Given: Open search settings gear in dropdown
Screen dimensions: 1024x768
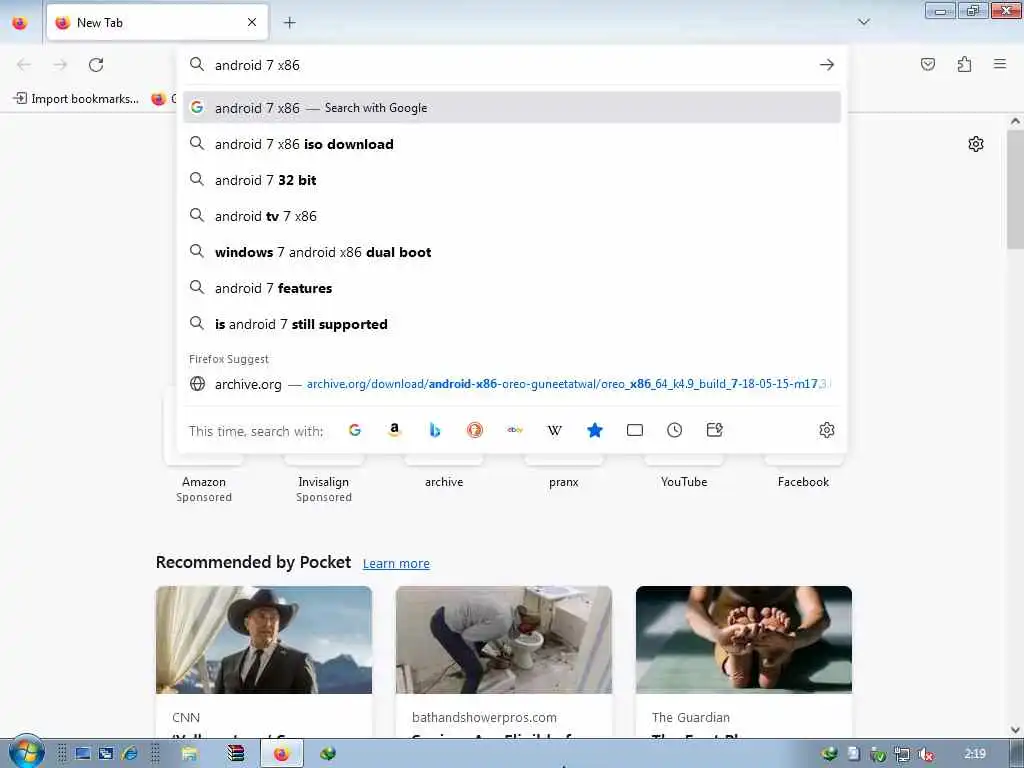Looking at the screenshot, I should [x=826, y=430].
